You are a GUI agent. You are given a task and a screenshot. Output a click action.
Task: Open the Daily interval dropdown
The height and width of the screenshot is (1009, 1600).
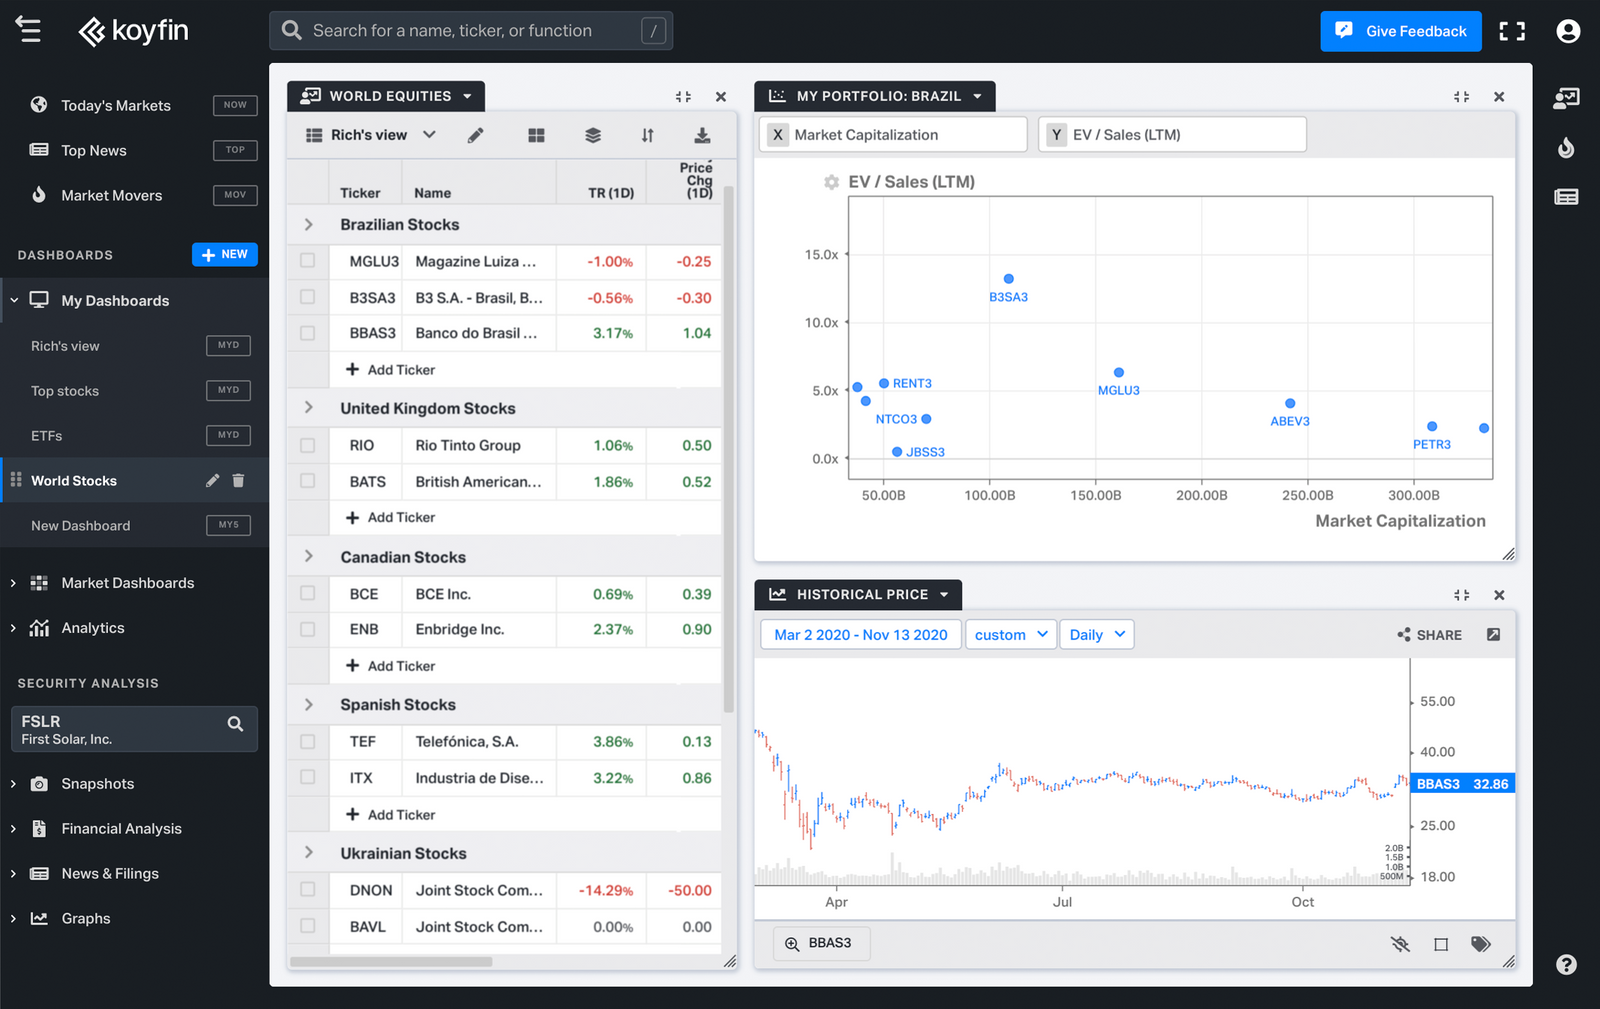(x=1096, y=634)
